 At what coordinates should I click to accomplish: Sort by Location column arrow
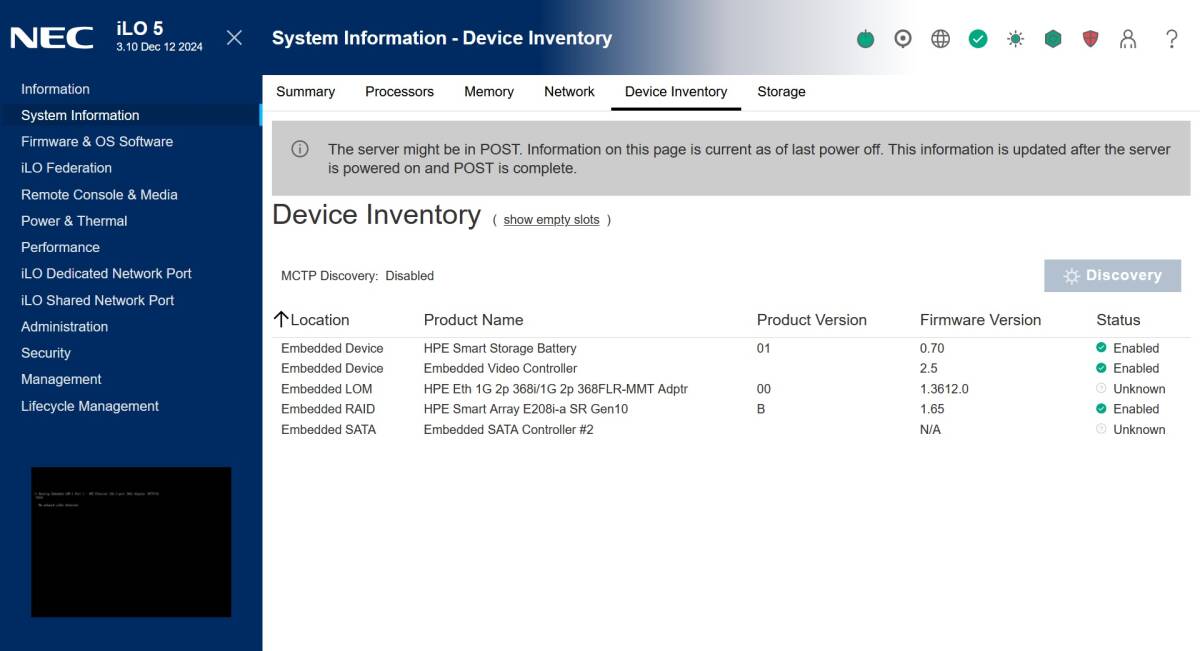pyautogui.click(x=281, y=320)
